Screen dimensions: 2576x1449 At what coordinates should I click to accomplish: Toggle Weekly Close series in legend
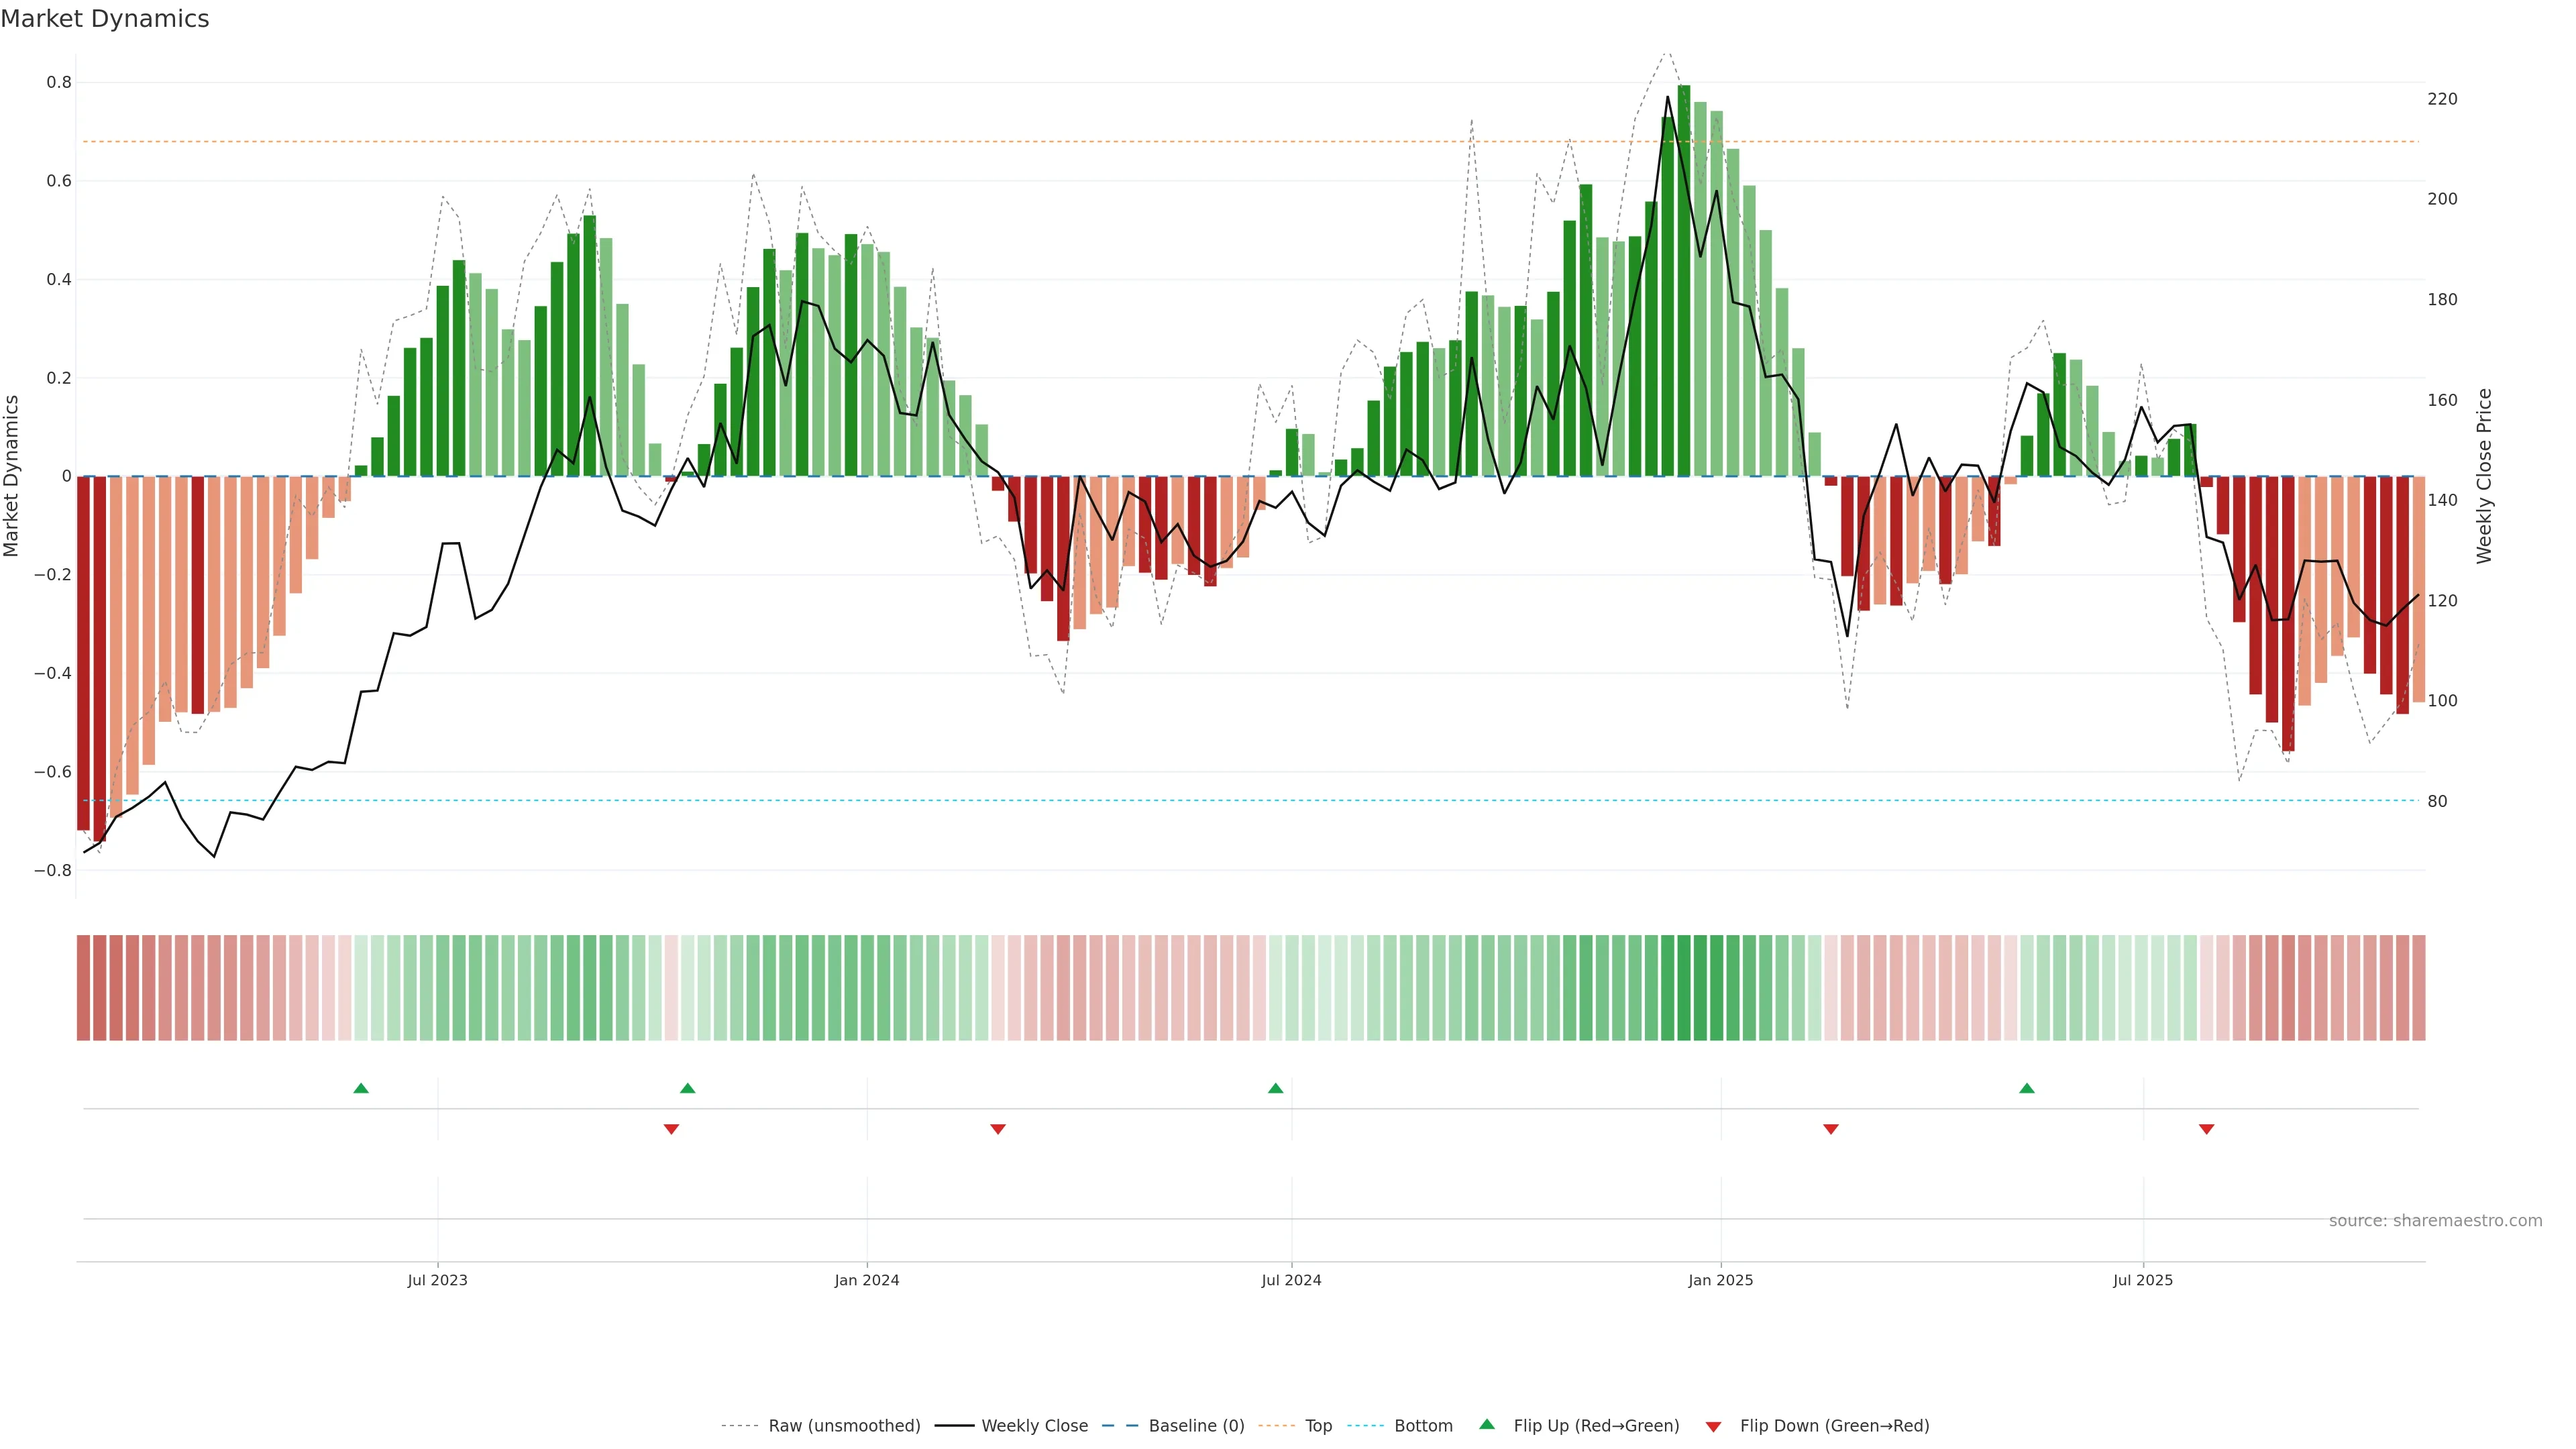[1034, 1426]
